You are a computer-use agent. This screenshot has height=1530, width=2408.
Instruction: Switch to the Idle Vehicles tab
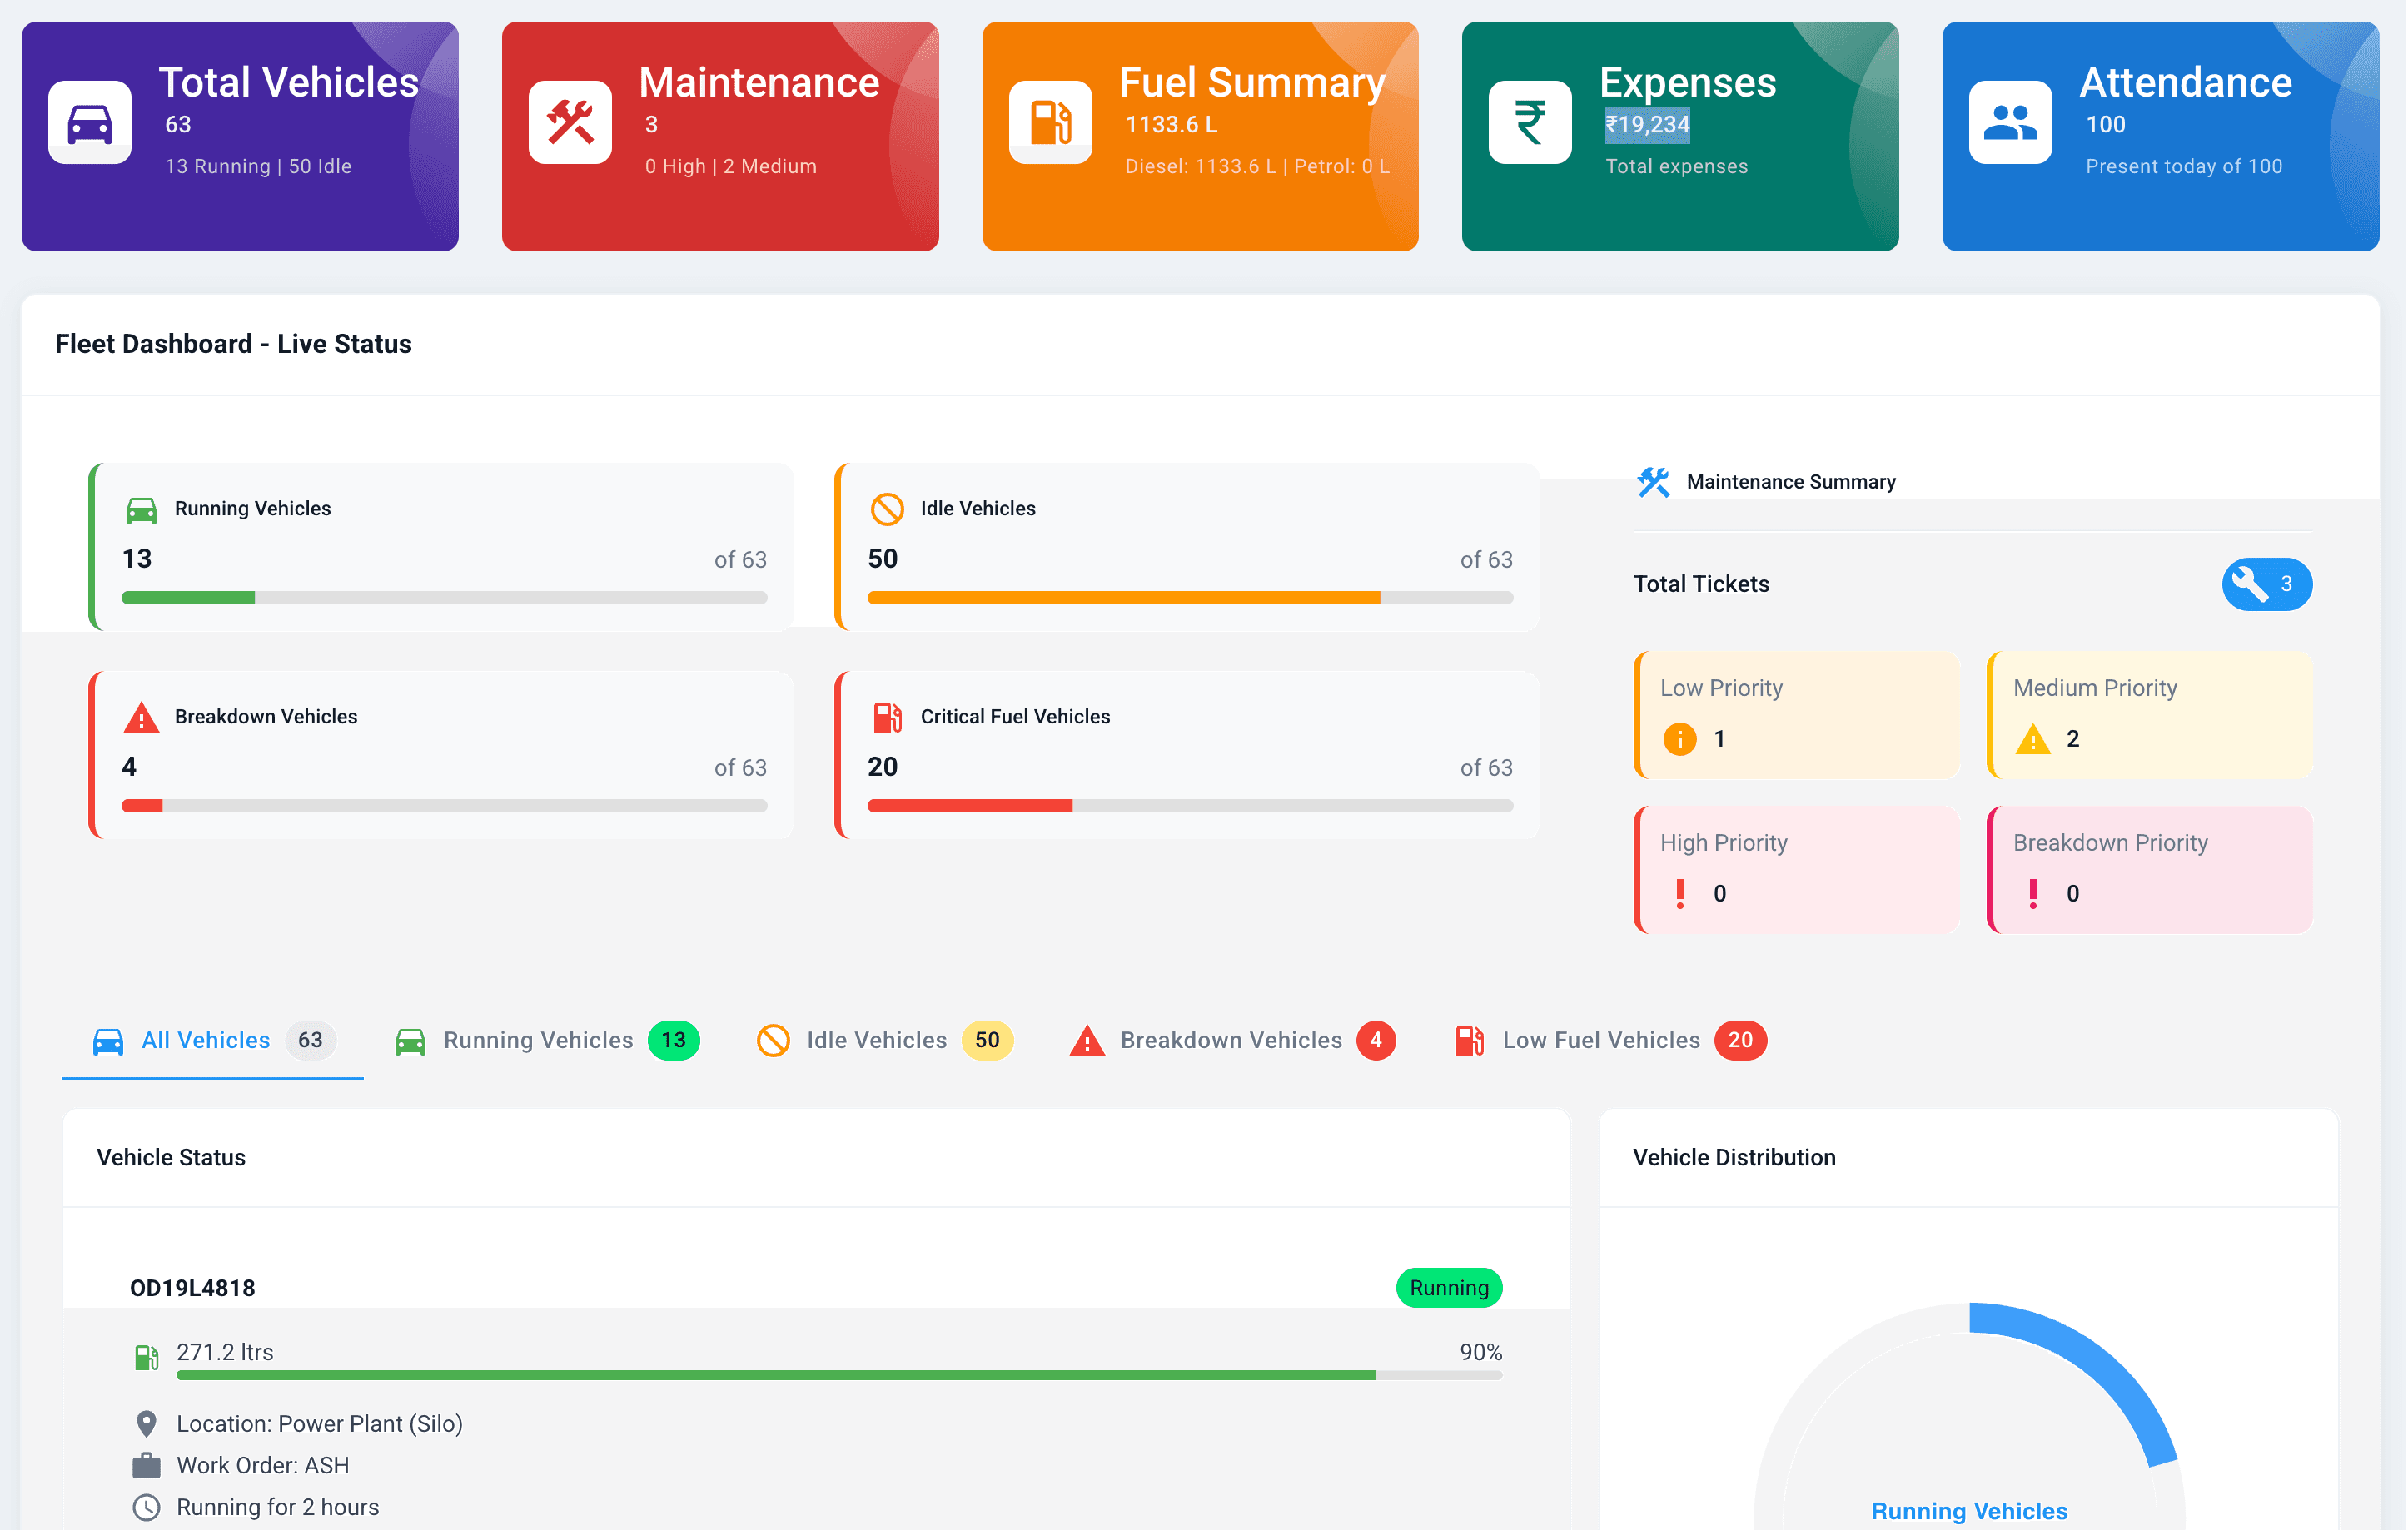876,1040
